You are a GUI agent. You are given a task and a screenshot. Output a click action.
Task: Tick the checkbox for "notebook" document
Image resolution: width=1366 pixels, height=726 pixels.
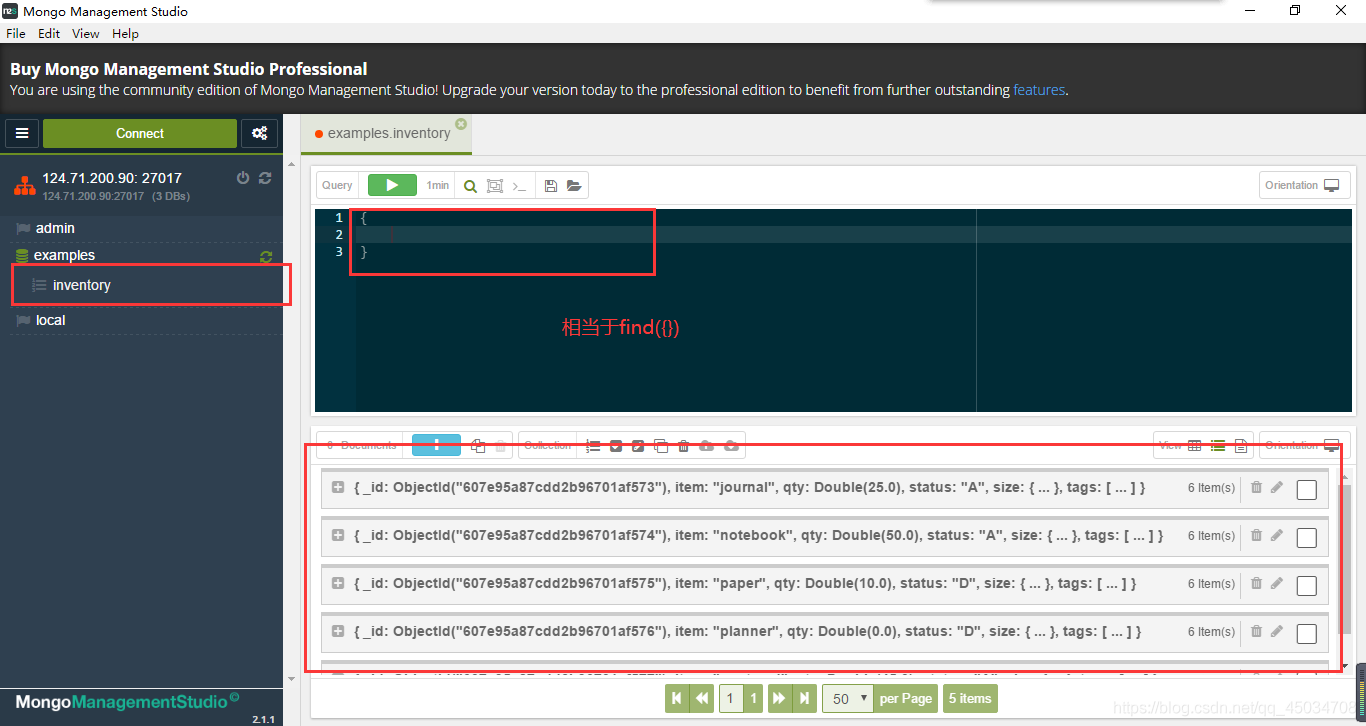[1306, 538]
